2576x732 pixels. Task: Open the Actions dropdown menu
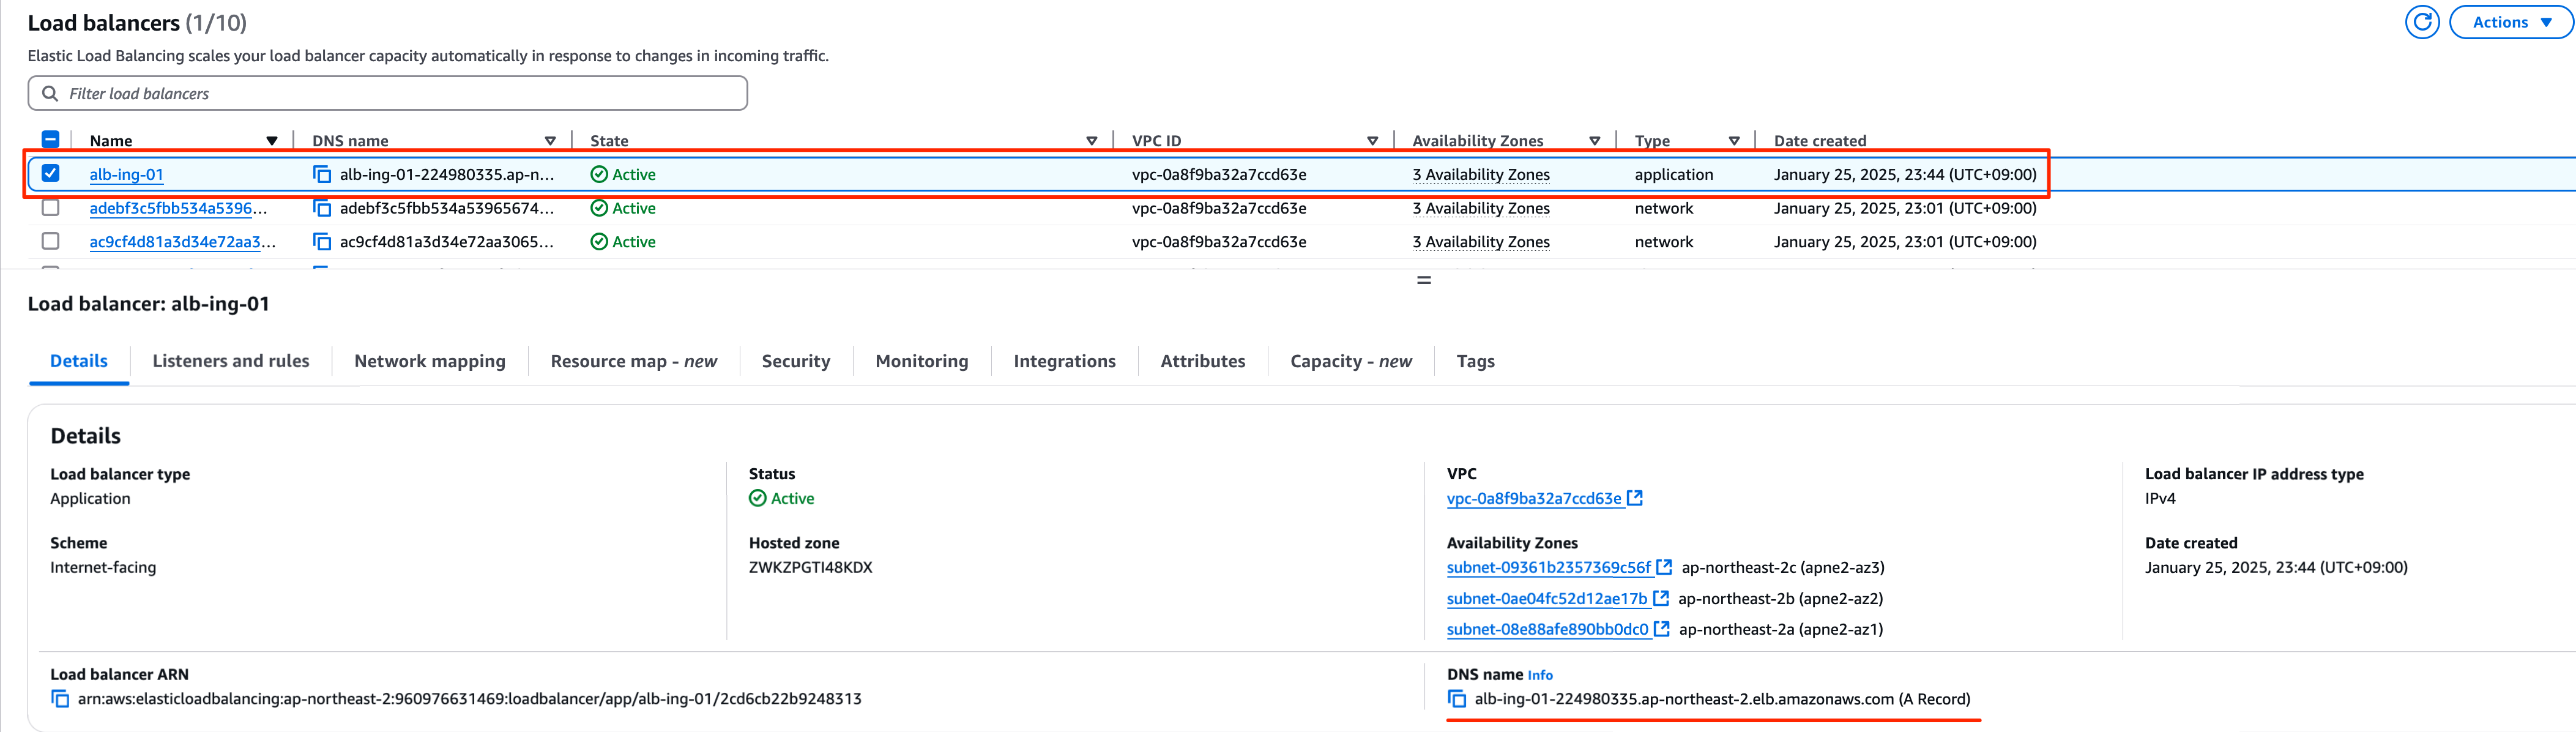point(2511,22)
